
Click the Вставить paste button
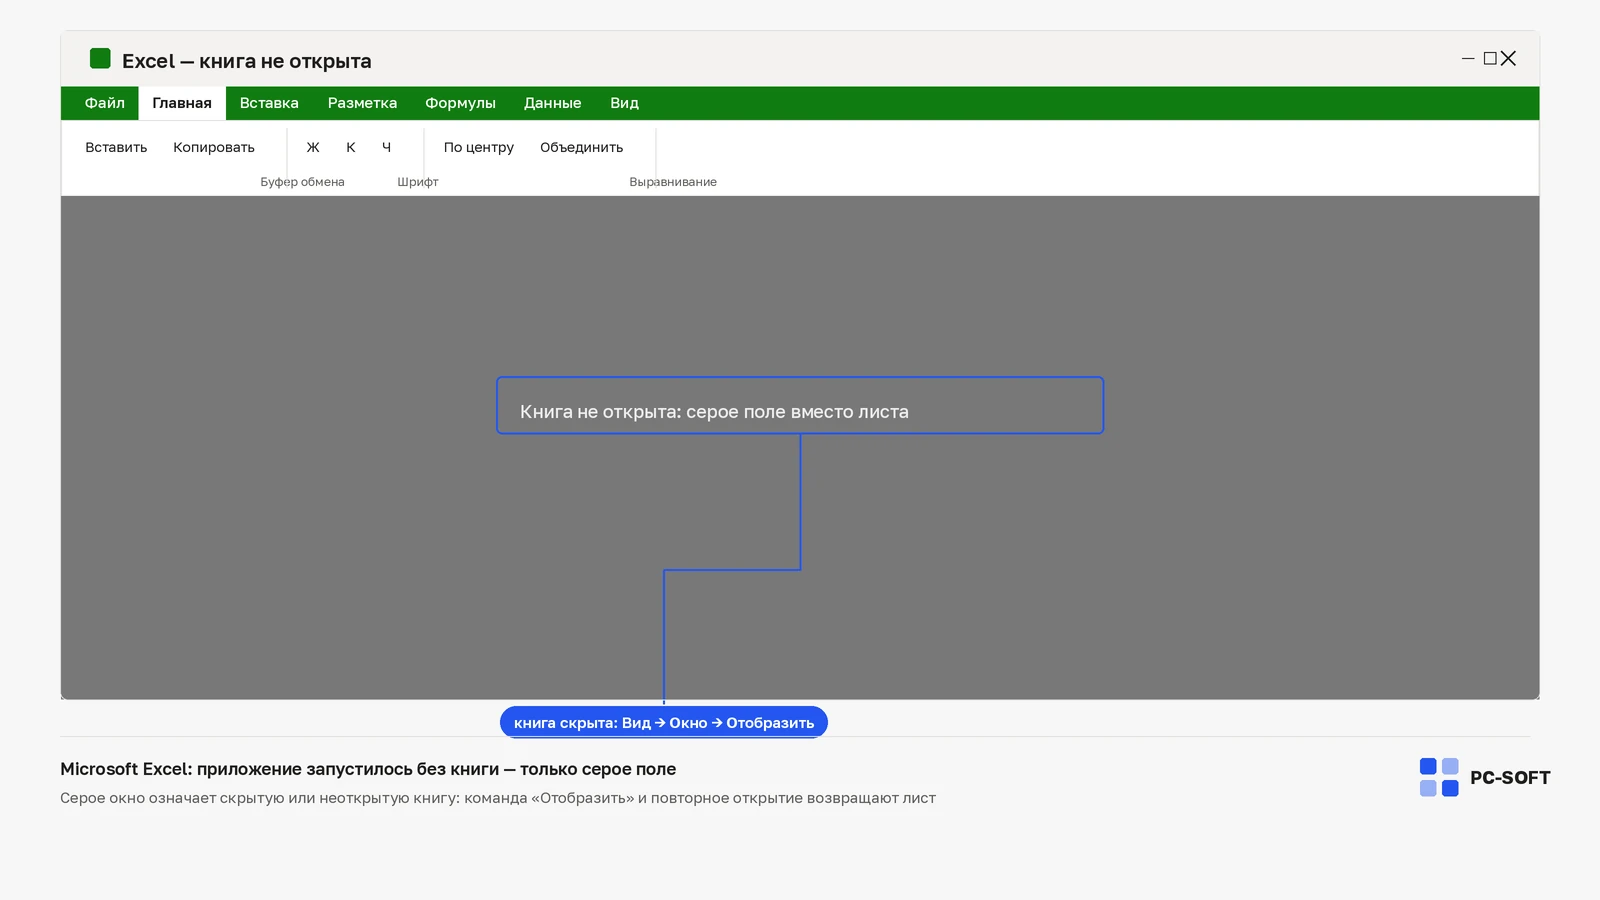pos(116,147)
